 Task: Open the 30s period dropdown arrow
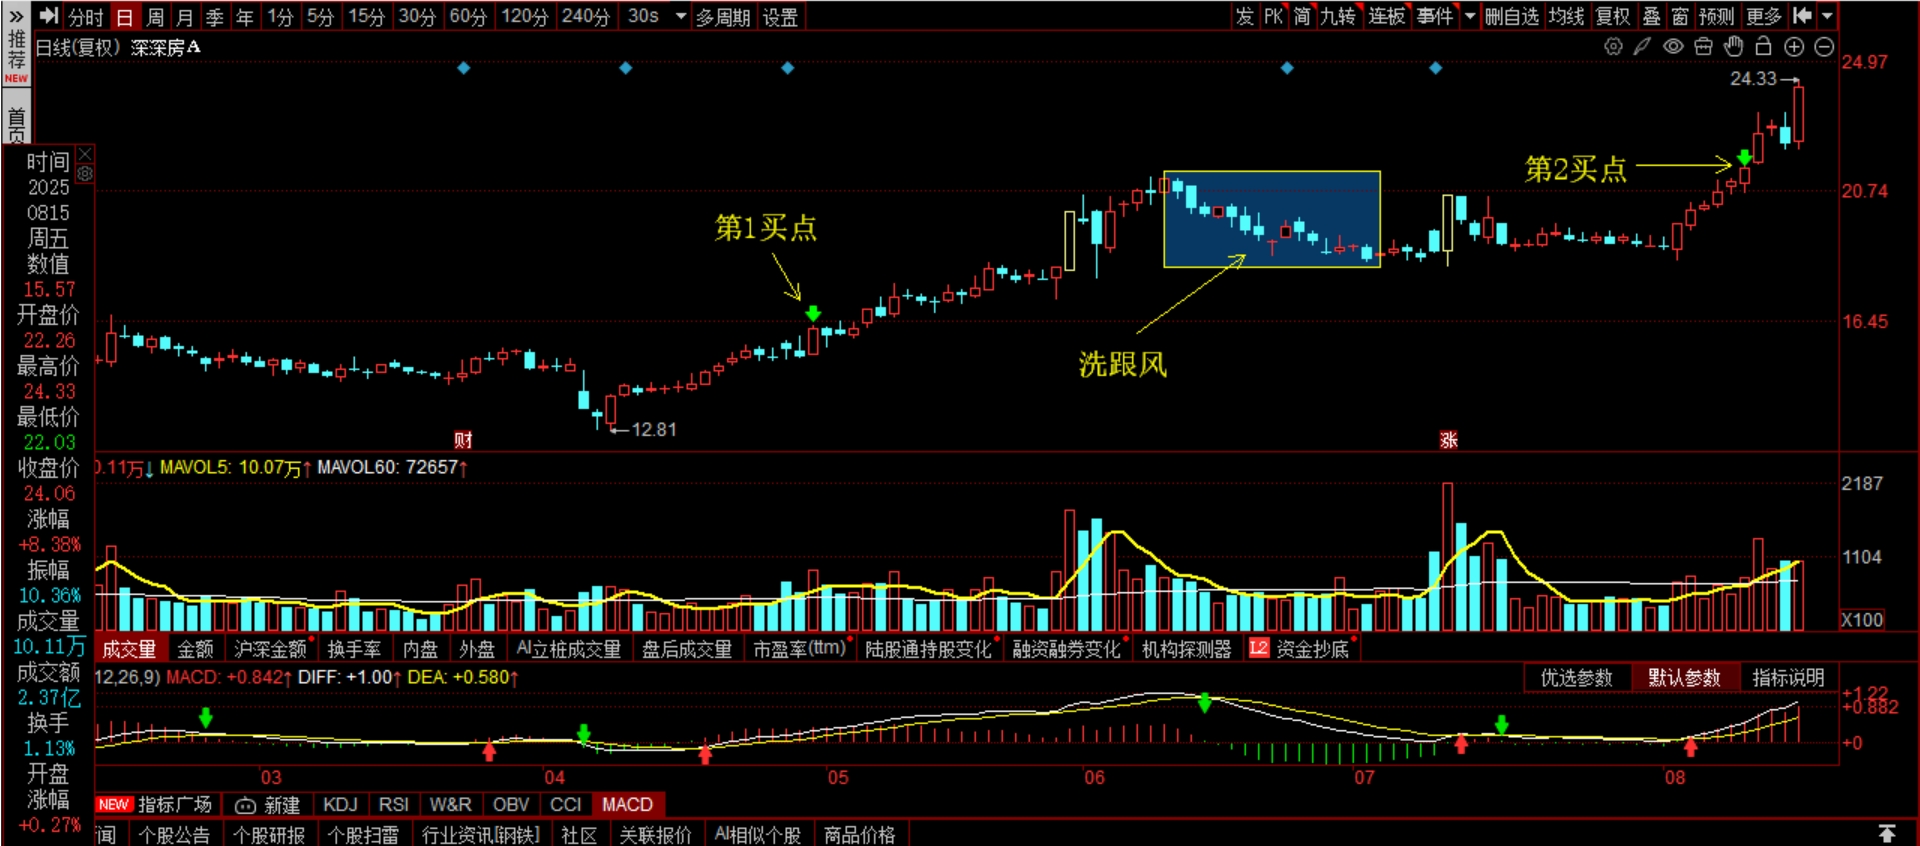click(x=681, y=16)
